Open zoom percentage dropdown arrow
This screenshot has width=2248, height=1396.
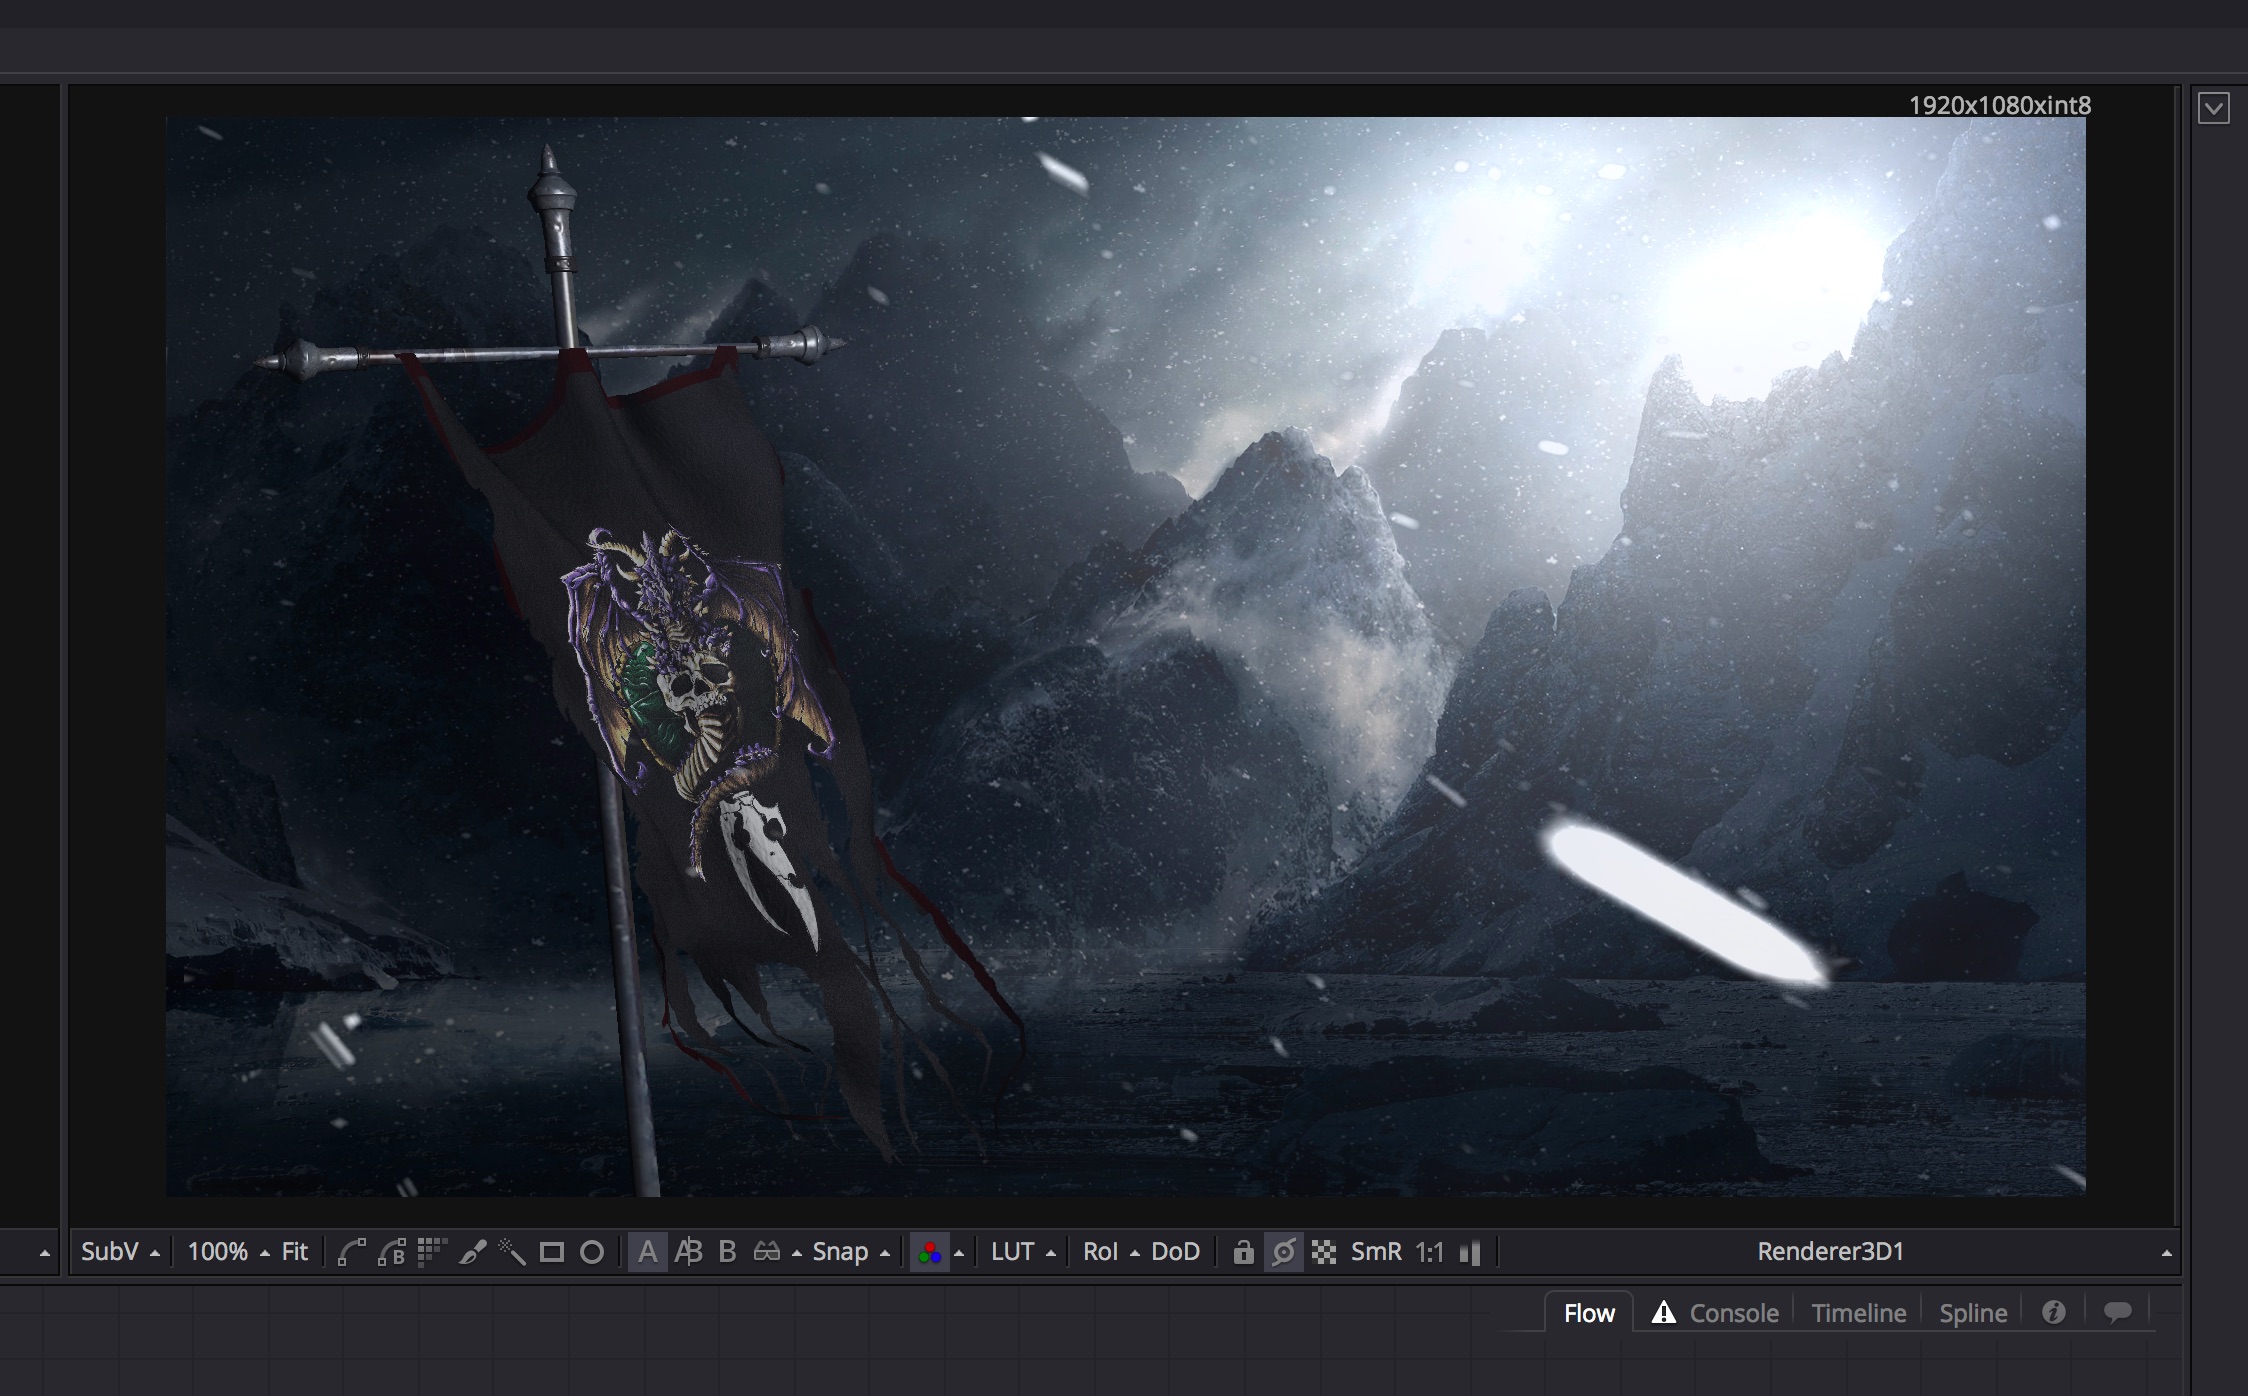pos(264,1253)
